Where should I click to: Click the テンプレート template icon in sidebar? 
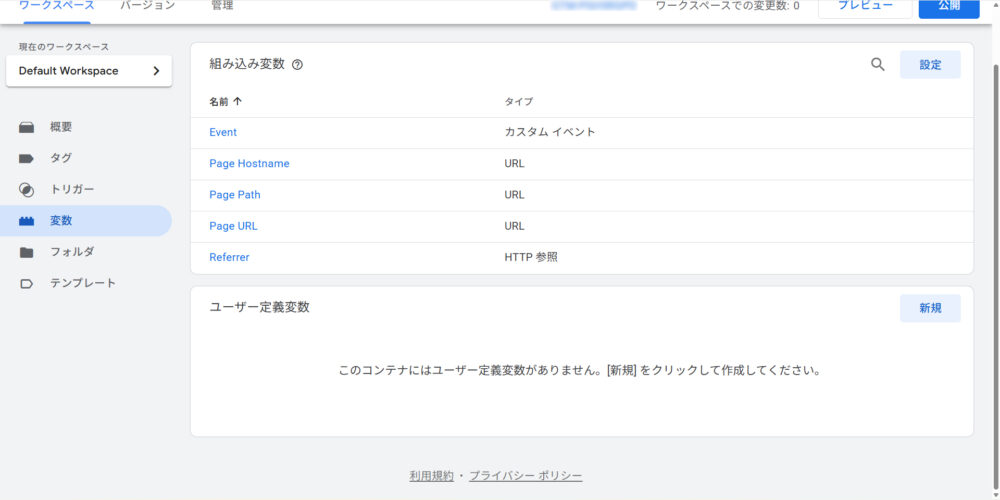27,284
